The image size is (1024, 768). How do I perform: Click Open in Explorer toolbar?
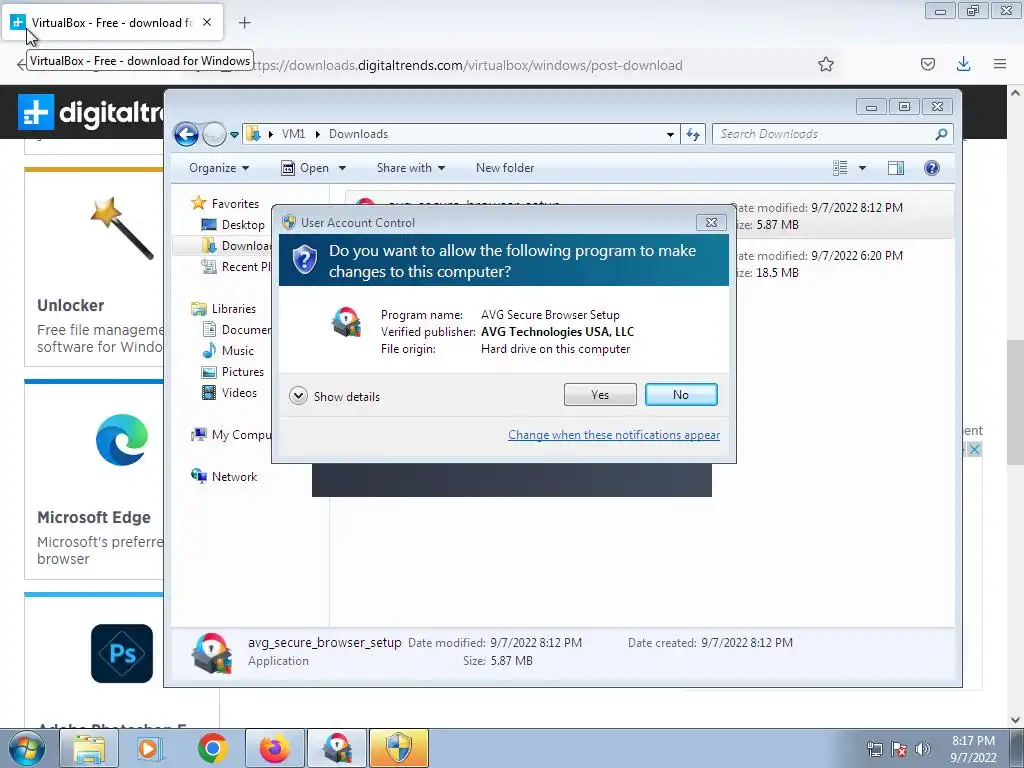[x=306, y=168]
